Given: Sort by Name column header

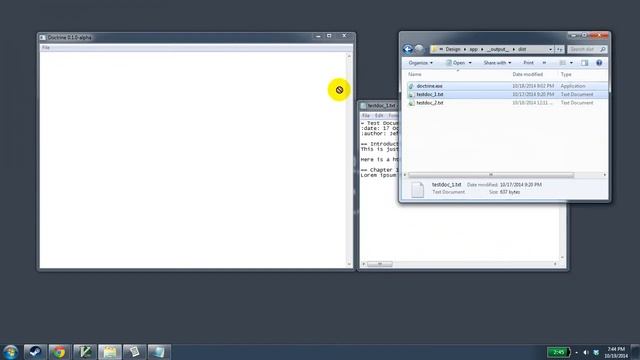Looking at the screenshot, I should pos(415,74).
